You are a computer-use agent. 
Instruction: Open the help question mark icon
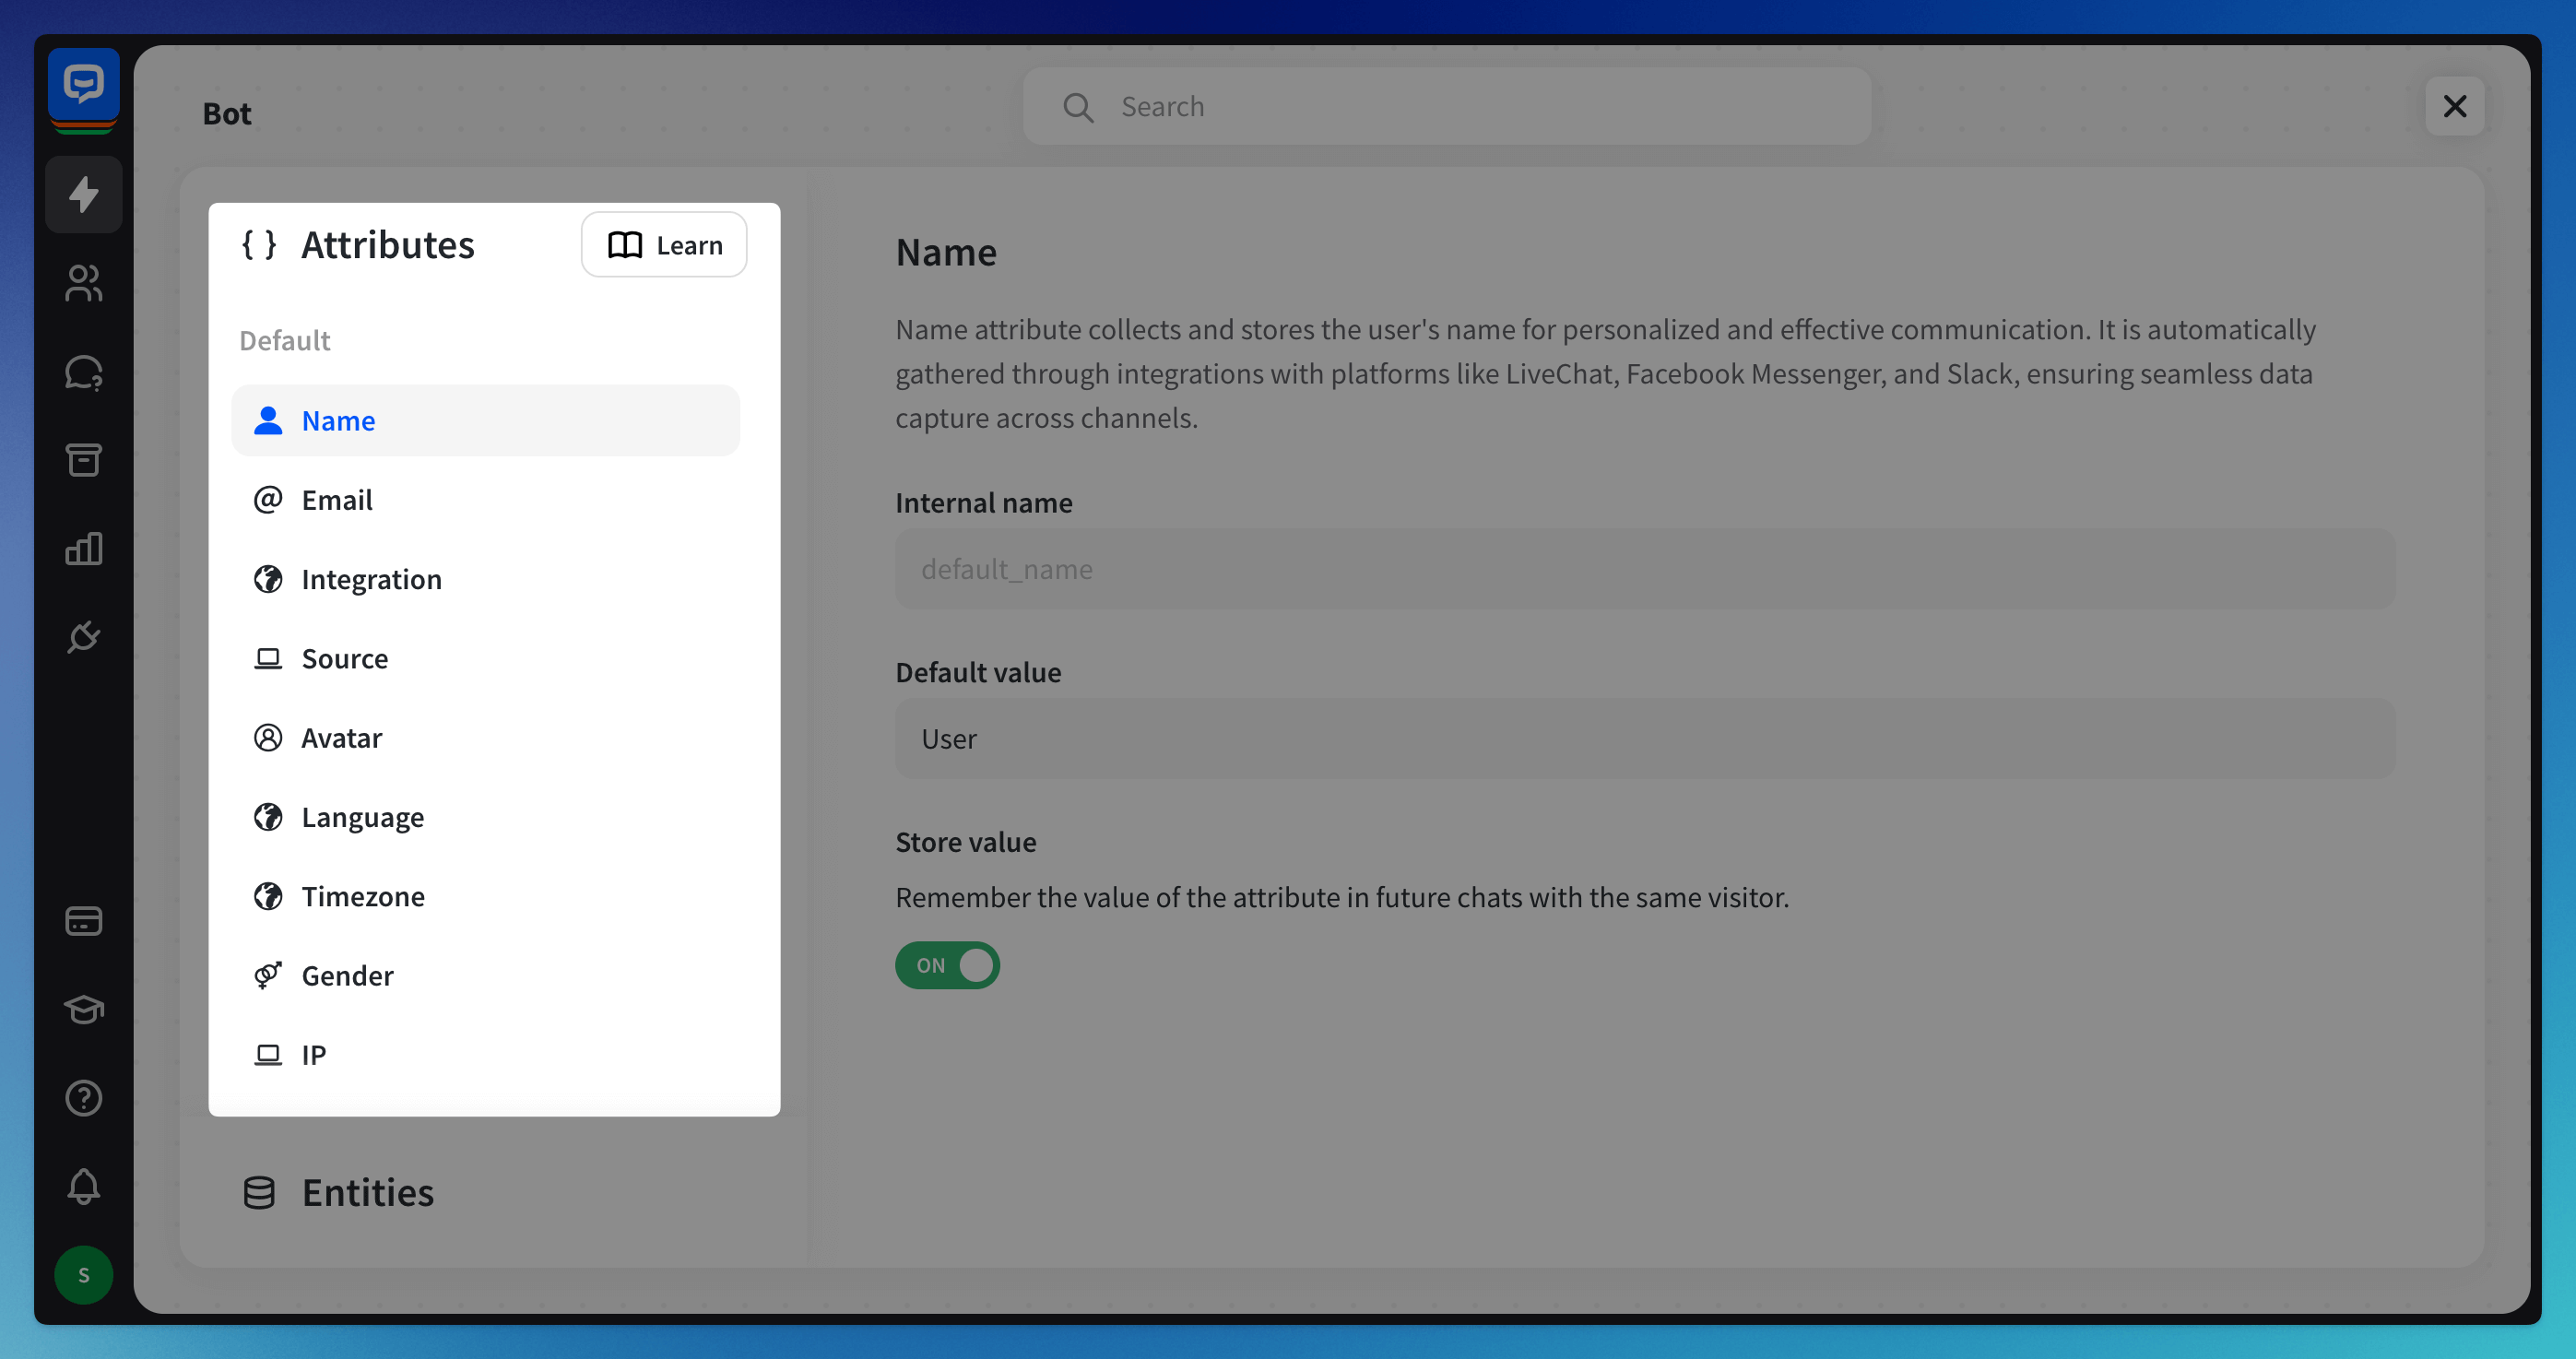tap(83, 1098)
